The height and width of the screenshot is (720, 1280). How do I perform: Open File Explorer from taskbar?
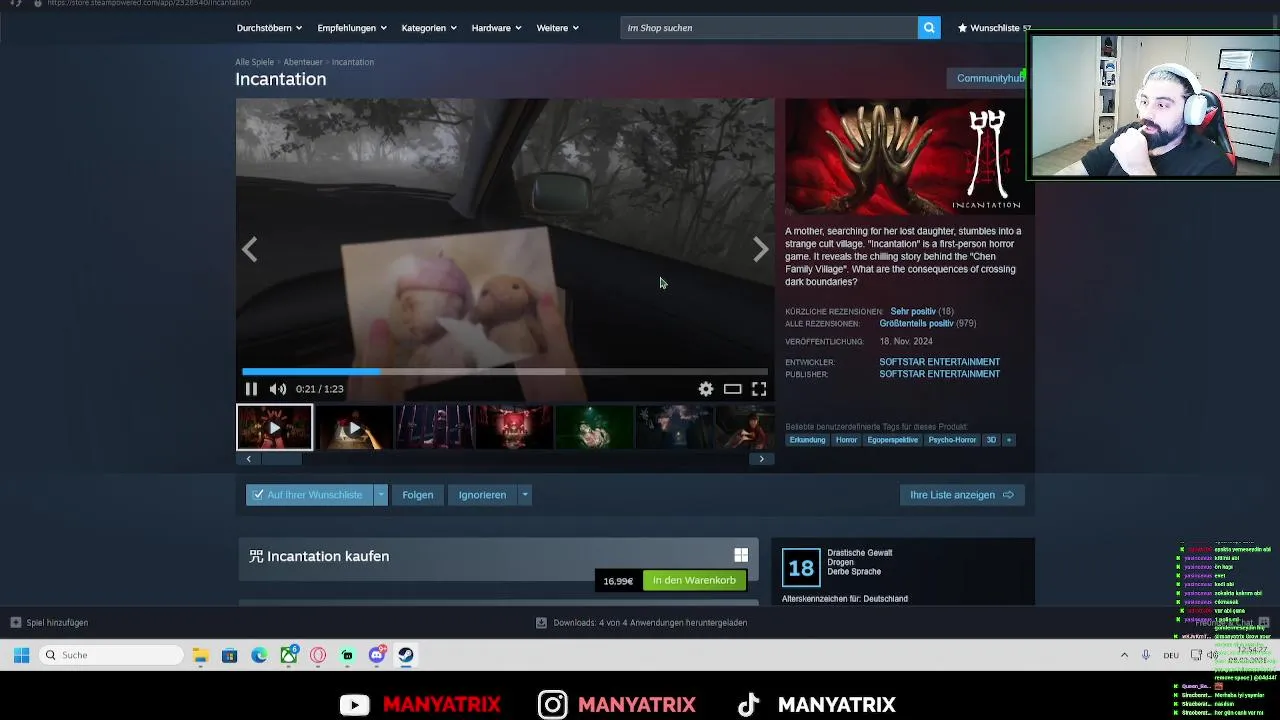tap(201, 655)
